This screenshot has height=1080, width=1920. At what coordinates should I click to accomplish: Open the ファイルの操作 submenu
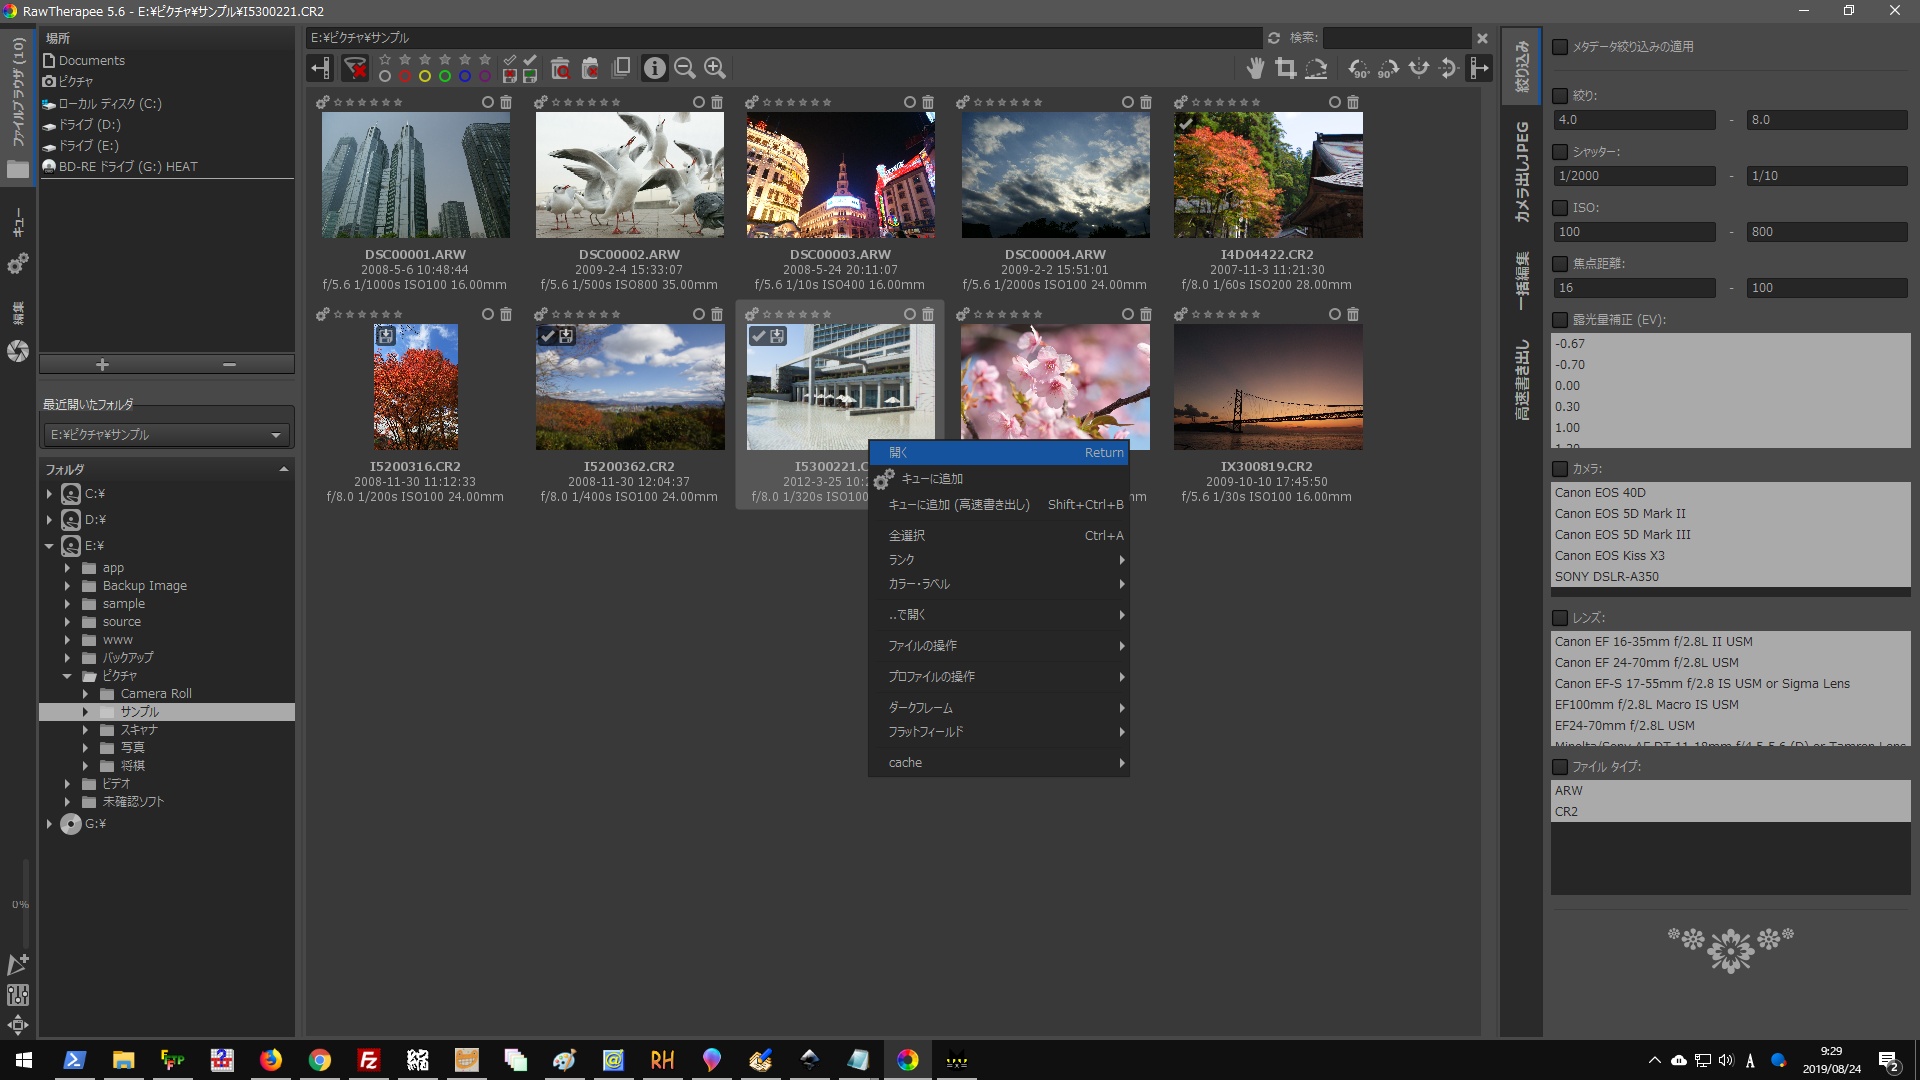(999, 646)
